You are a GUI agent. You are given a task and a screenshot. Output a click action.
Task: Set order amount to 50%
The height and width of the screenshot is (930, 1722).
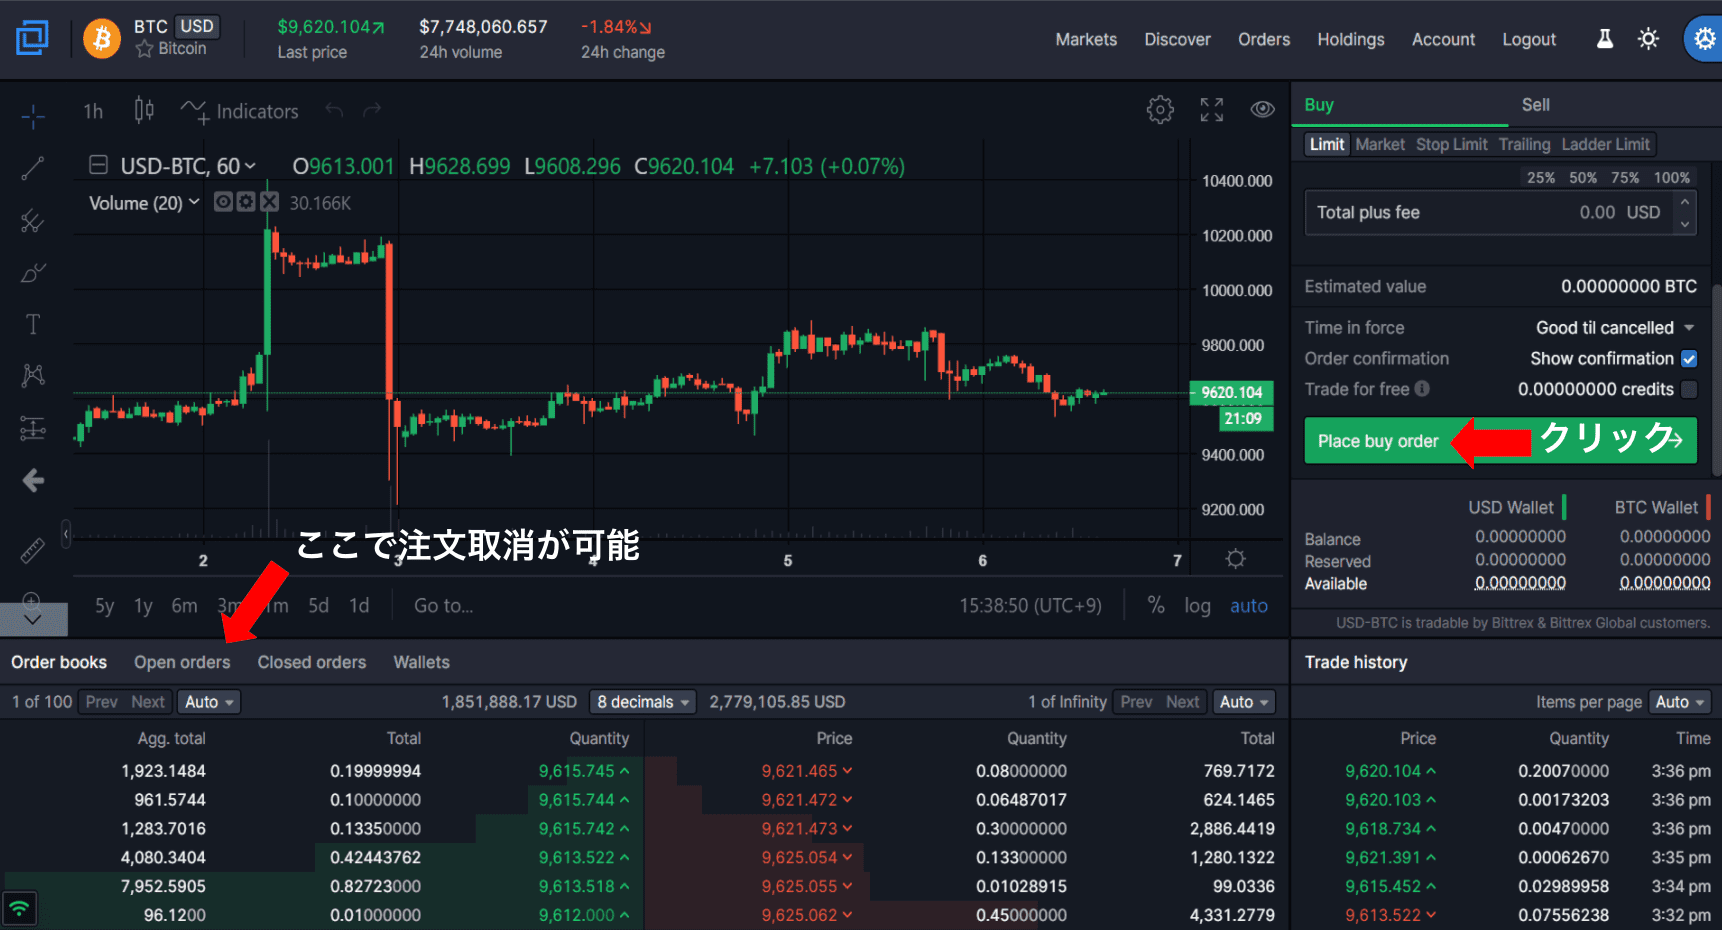click(1582, 178)
